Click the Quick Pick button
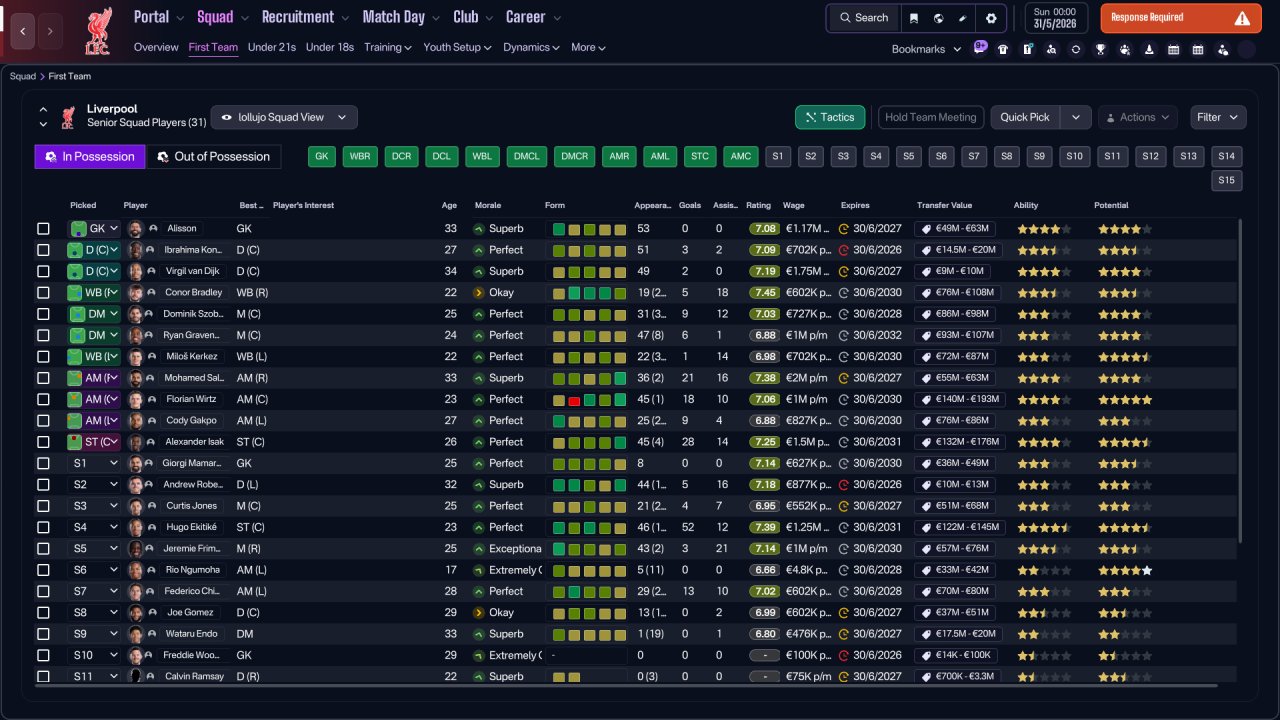Screen dimensions: 1280x720 [1025, 117]
